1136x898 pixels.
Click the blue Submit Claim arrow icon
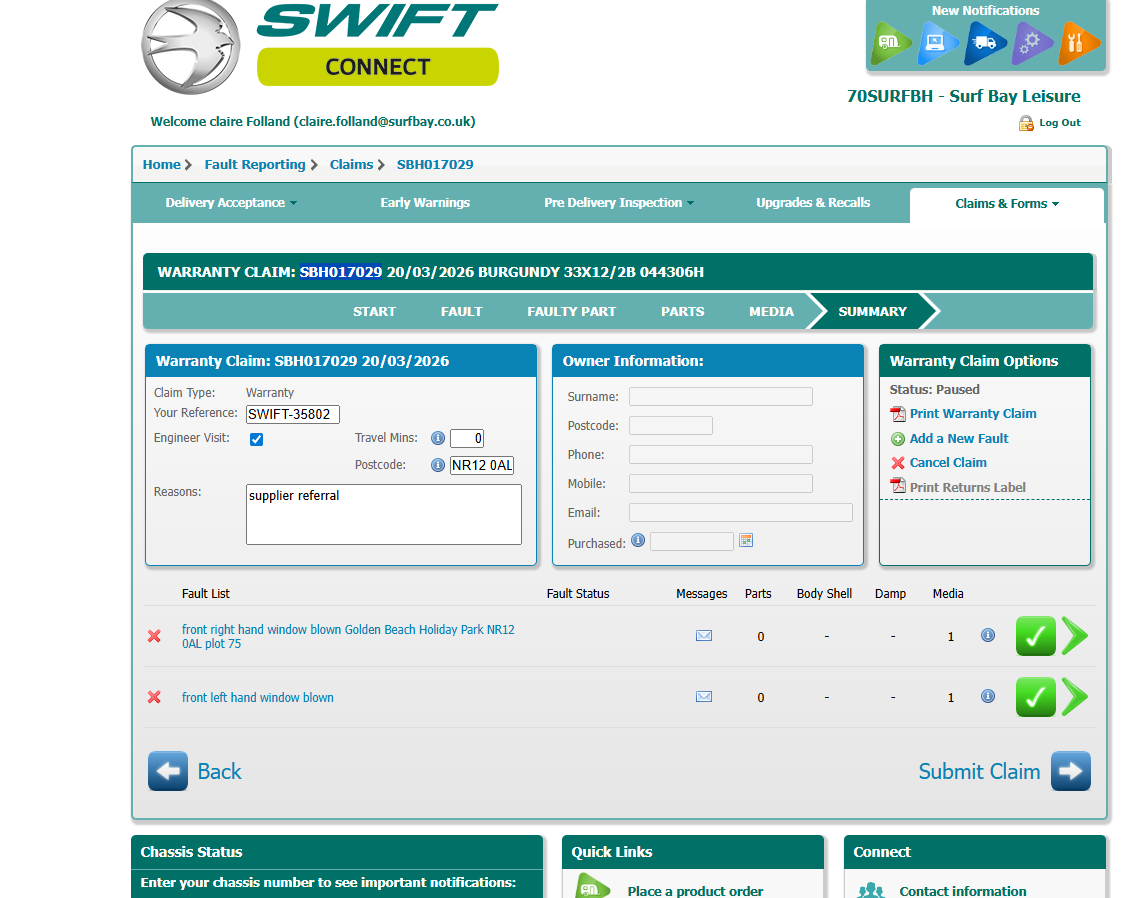[x=1071, y=771]
